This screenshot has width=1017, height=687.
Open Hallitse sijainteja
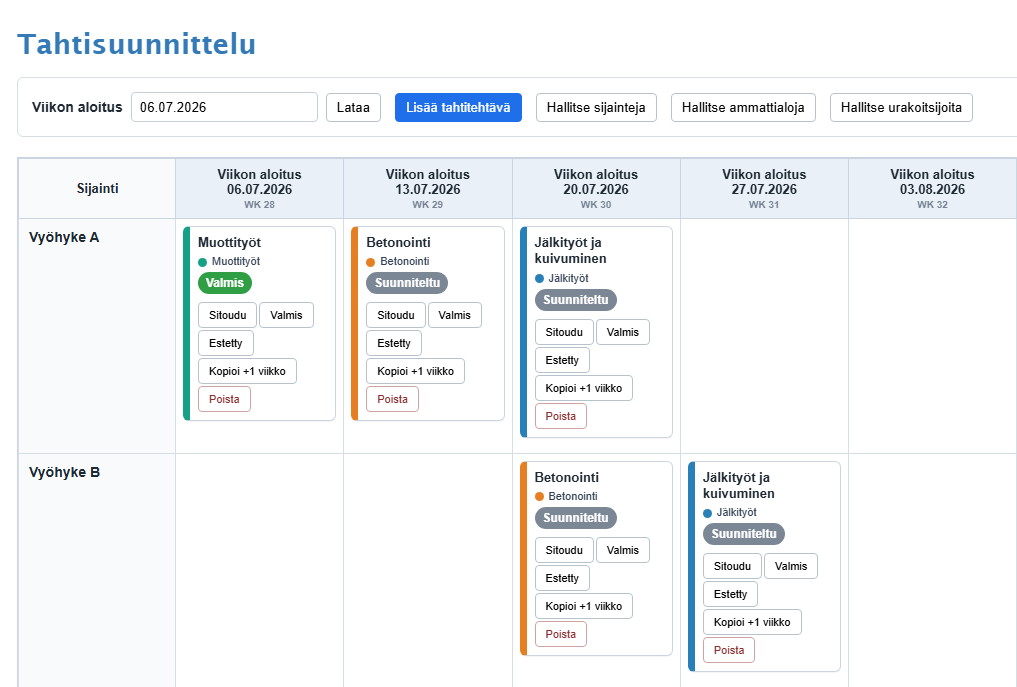click(x=596, y=107)
